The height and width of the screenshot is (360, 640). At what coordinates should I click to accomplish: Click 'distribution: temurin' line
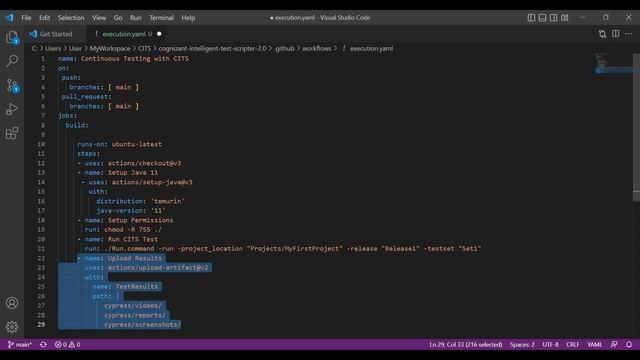(140, 201)
